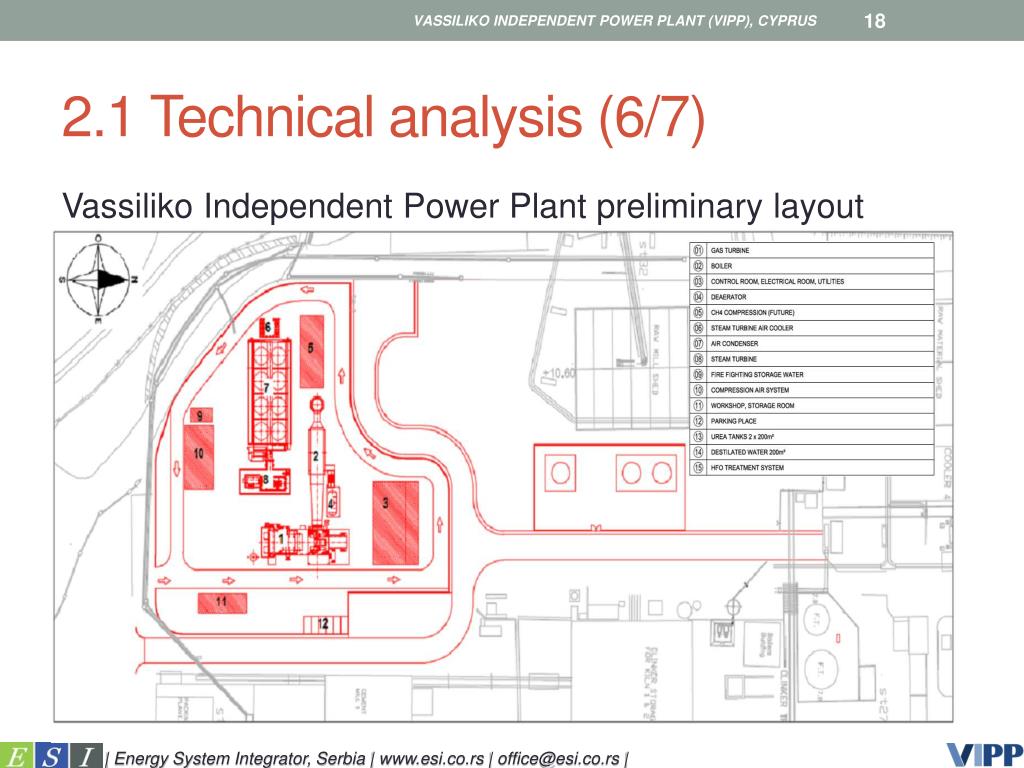Image resolution: width=1024 pixels, height=768 pixels.
Task: Select parking place 12 on the plan
Action: pyautogui.click(x=325, y=625)
